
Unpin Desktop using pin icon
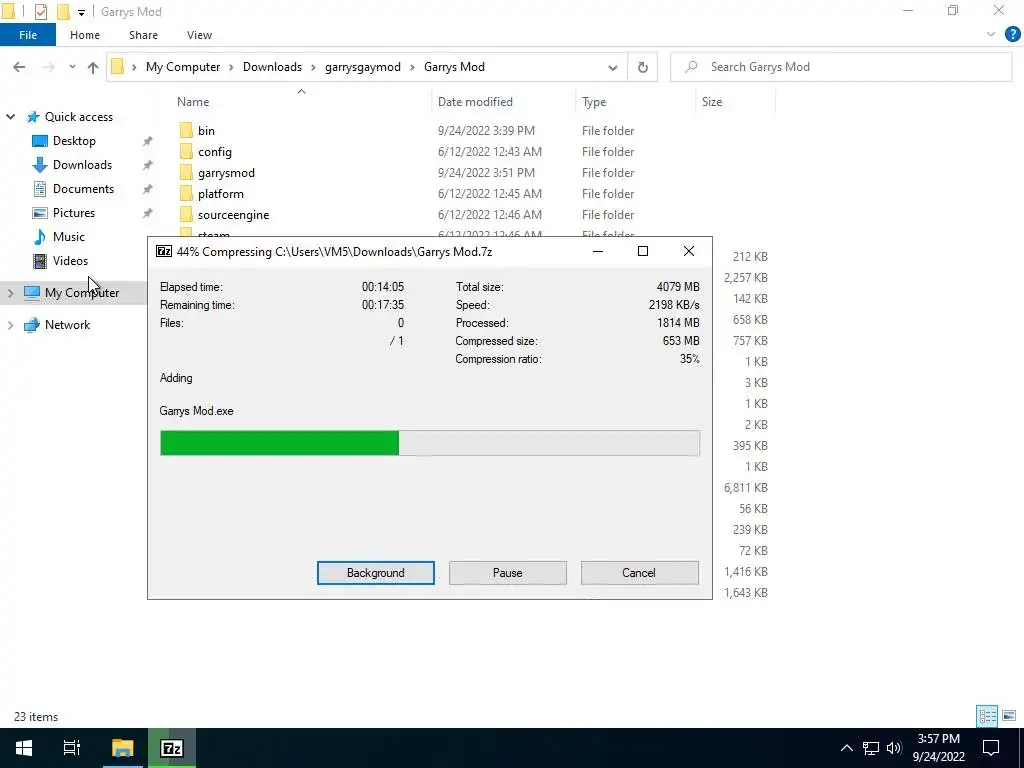pos(148,141)
